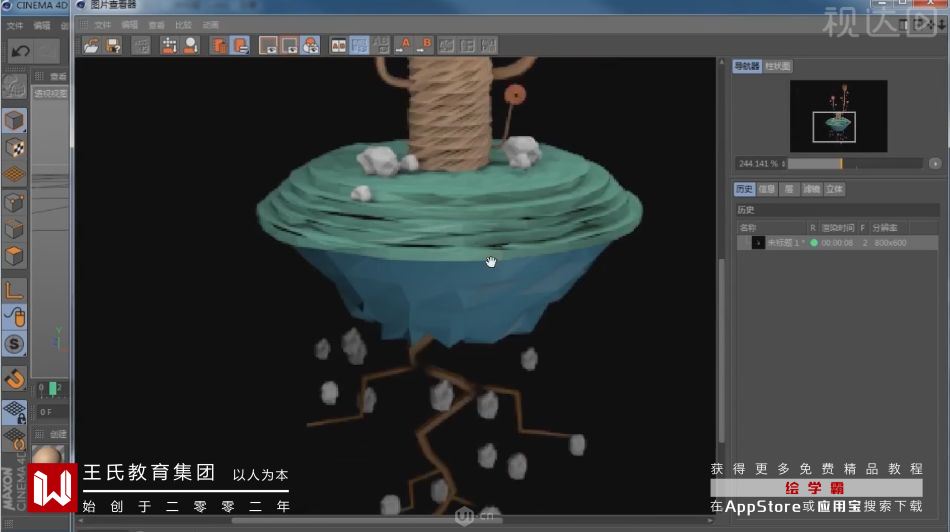Click the 分辨率 column header
950x532 pixels.
pyautogui.click(x=885, y=228)
